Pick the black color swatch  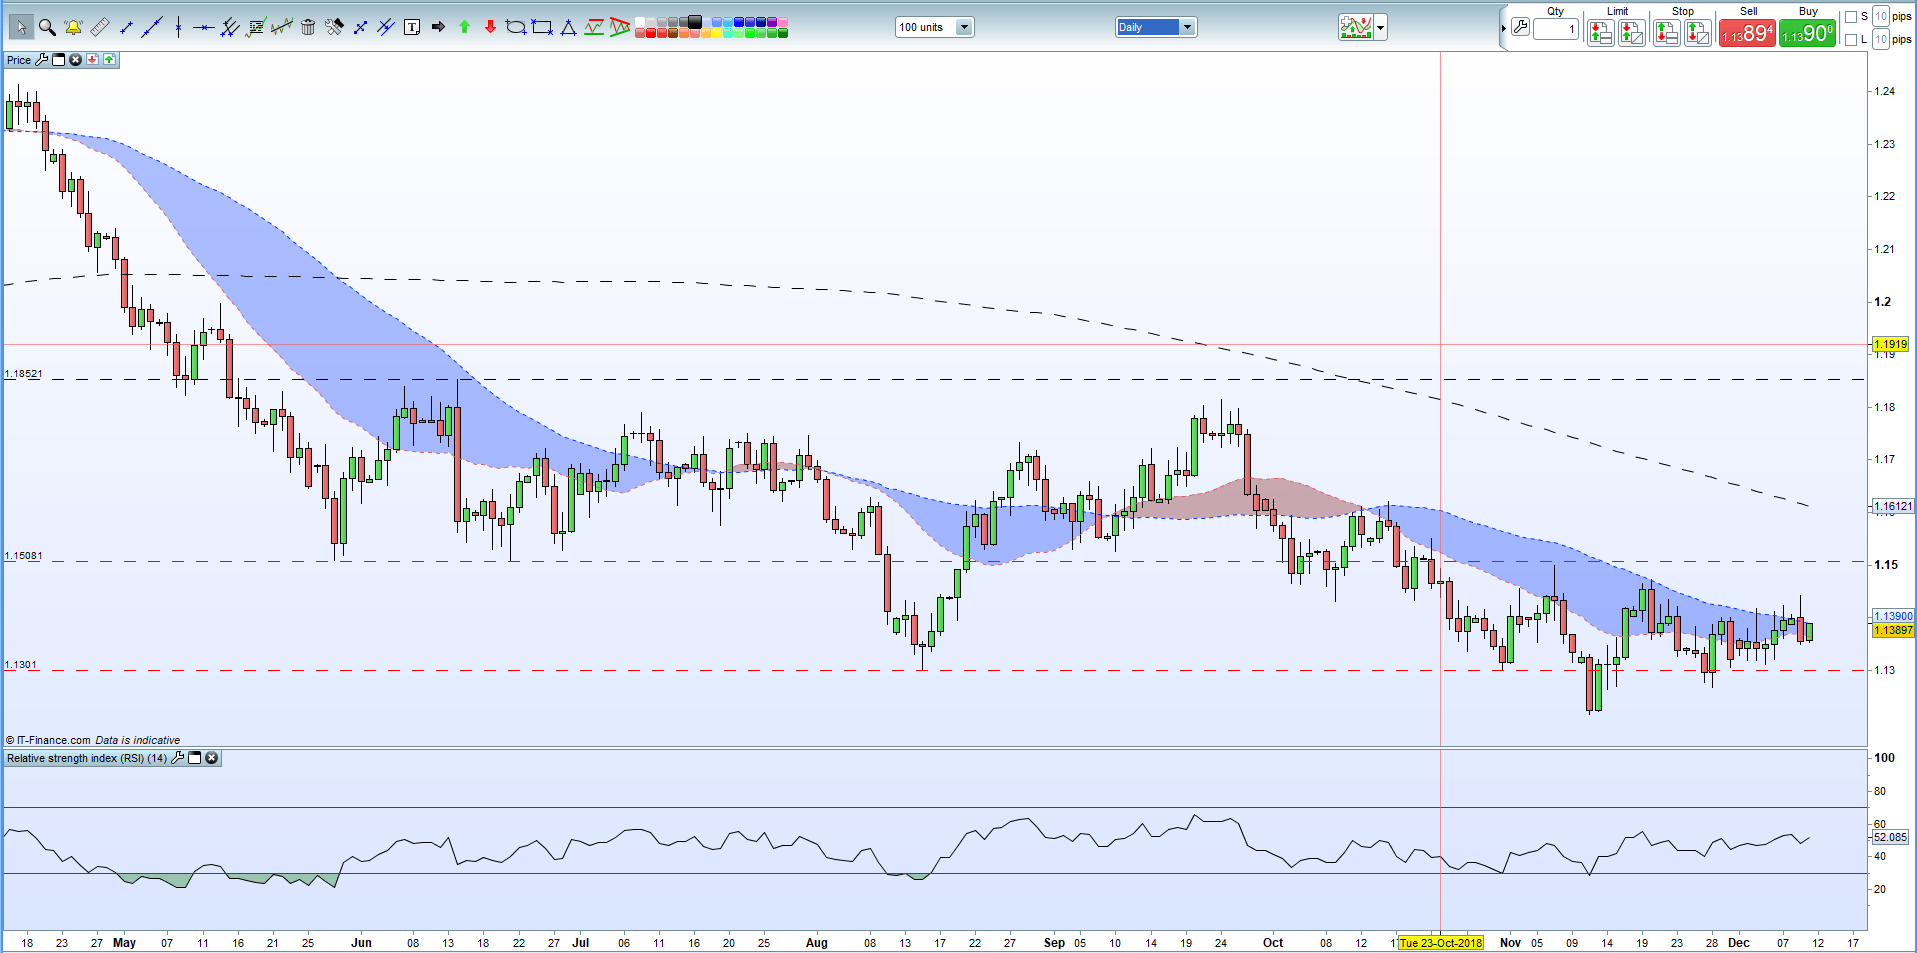694,21
